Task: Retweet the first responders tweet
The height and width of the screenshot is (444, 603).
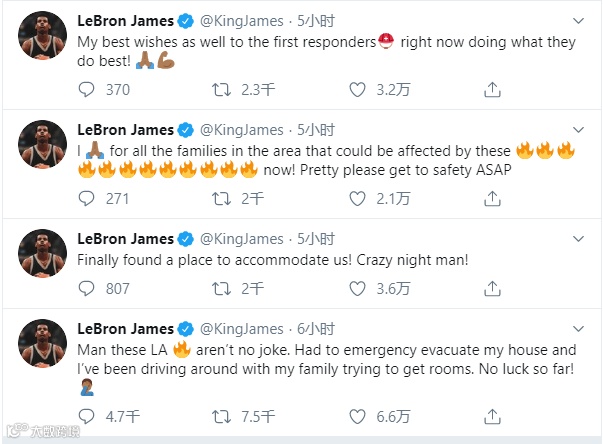Action: click(222, 90)
